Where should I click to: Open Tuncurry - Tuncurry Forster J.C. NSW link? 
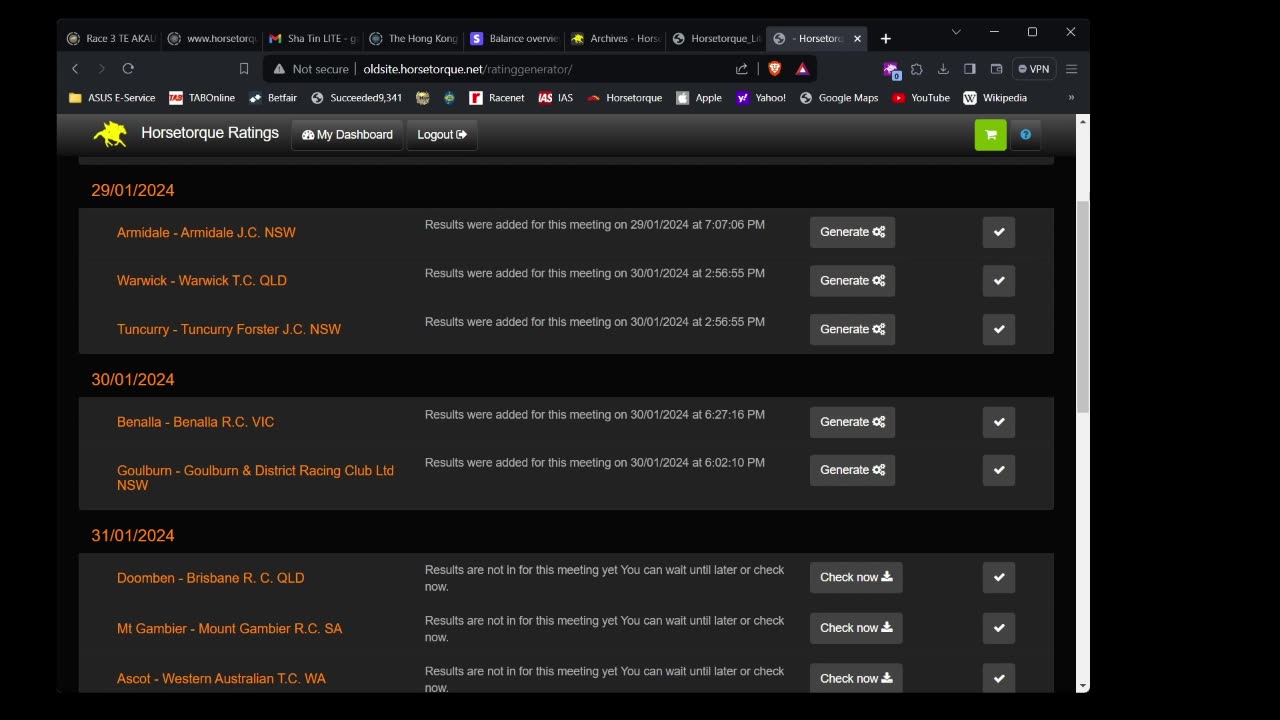pyautogui.click(x=229, y=330)
